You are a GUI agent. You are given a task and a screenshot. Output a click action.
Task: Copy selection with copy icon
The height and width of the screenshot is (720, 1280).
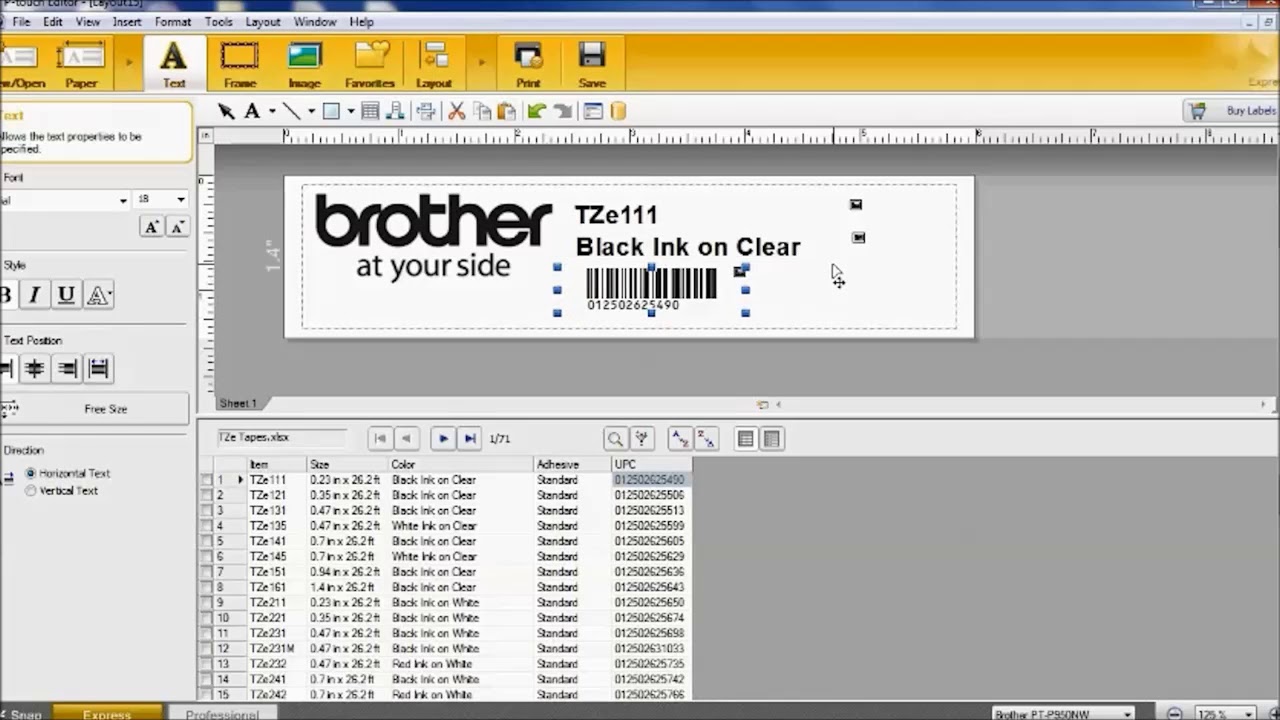tap(482, 111)
